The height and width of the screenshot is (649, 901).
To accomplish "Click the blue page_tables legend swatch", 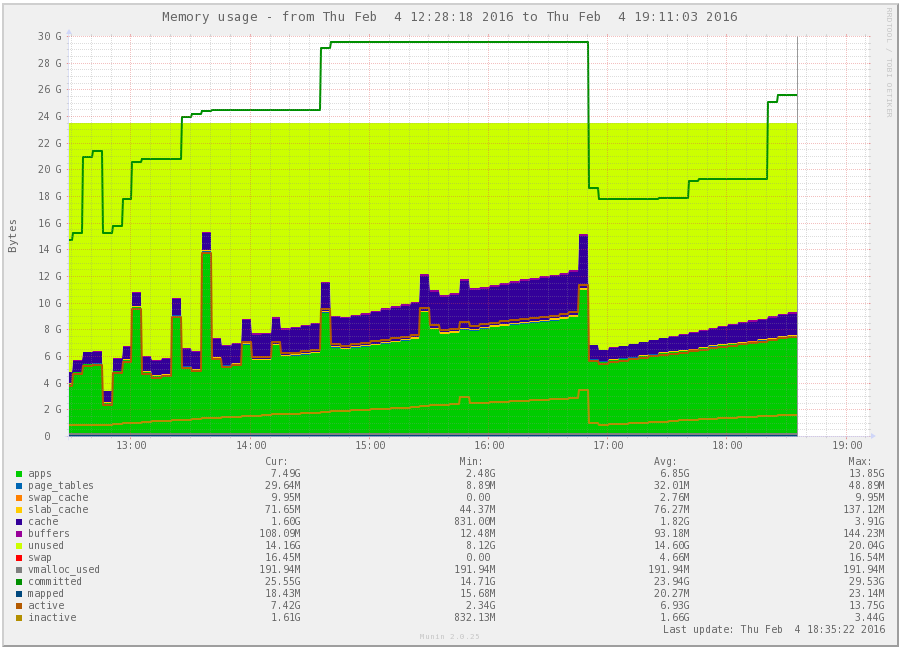I will 19,486.
